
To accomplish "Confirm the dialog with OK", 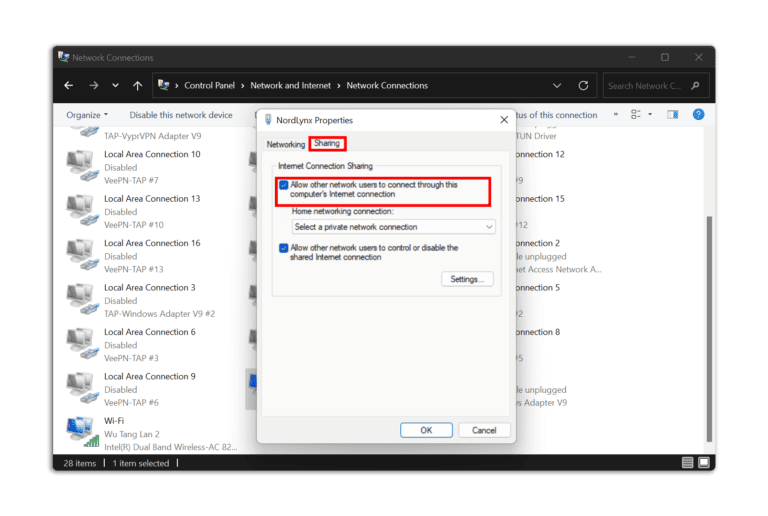I will 426,430.
